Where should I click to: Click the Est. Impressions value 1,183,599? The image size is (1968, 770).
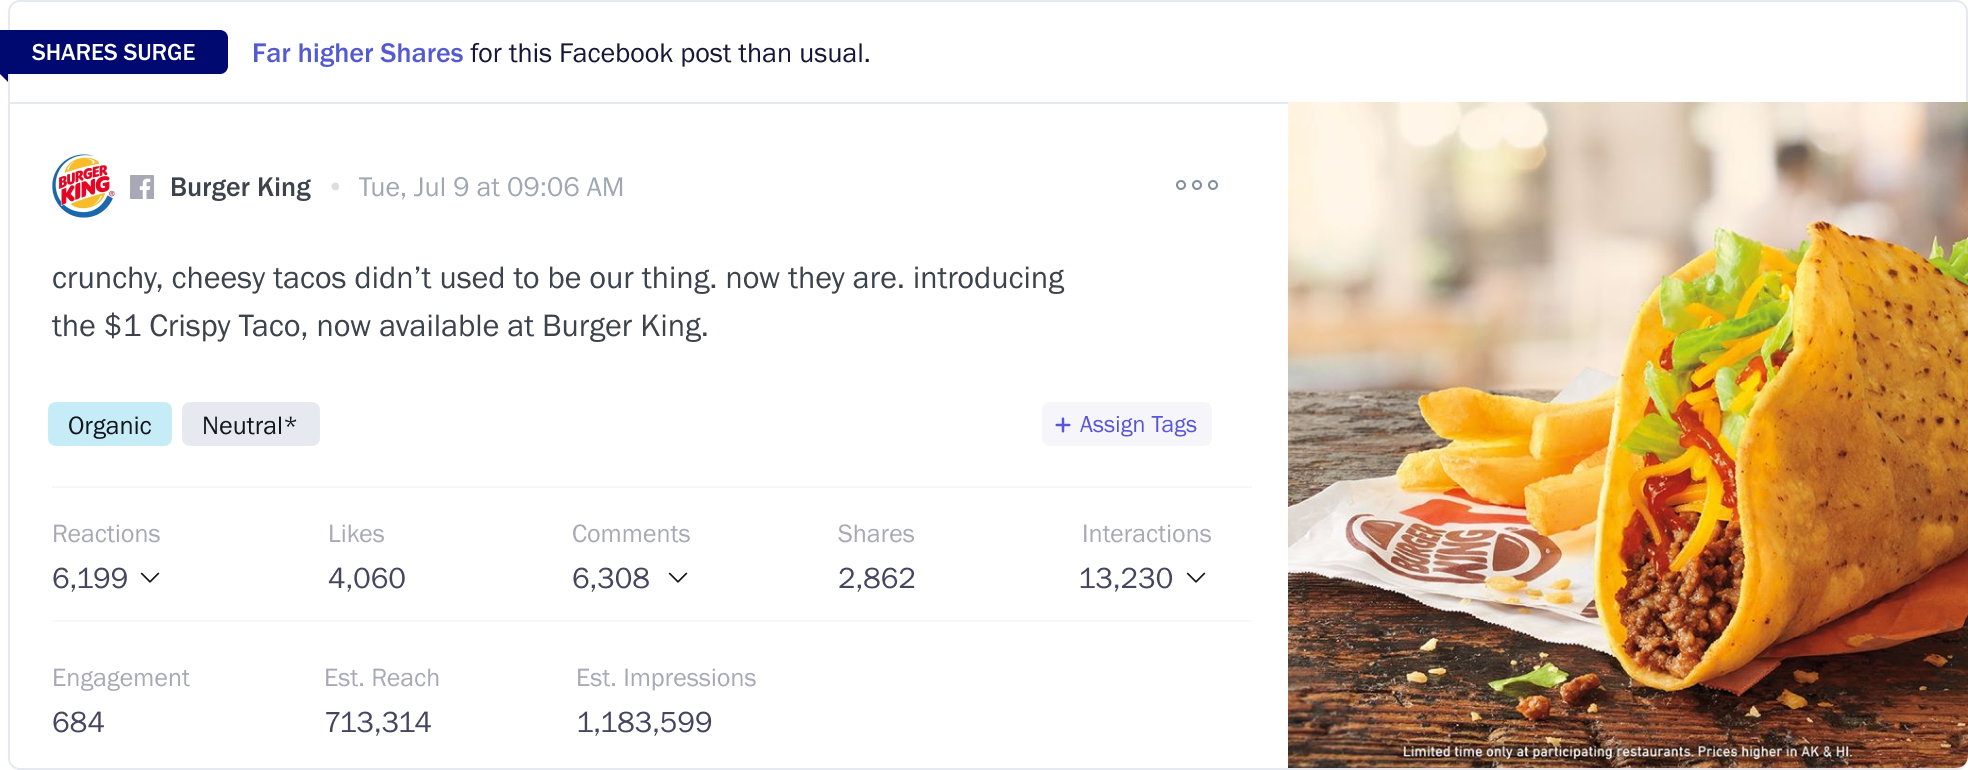(643, 722)
